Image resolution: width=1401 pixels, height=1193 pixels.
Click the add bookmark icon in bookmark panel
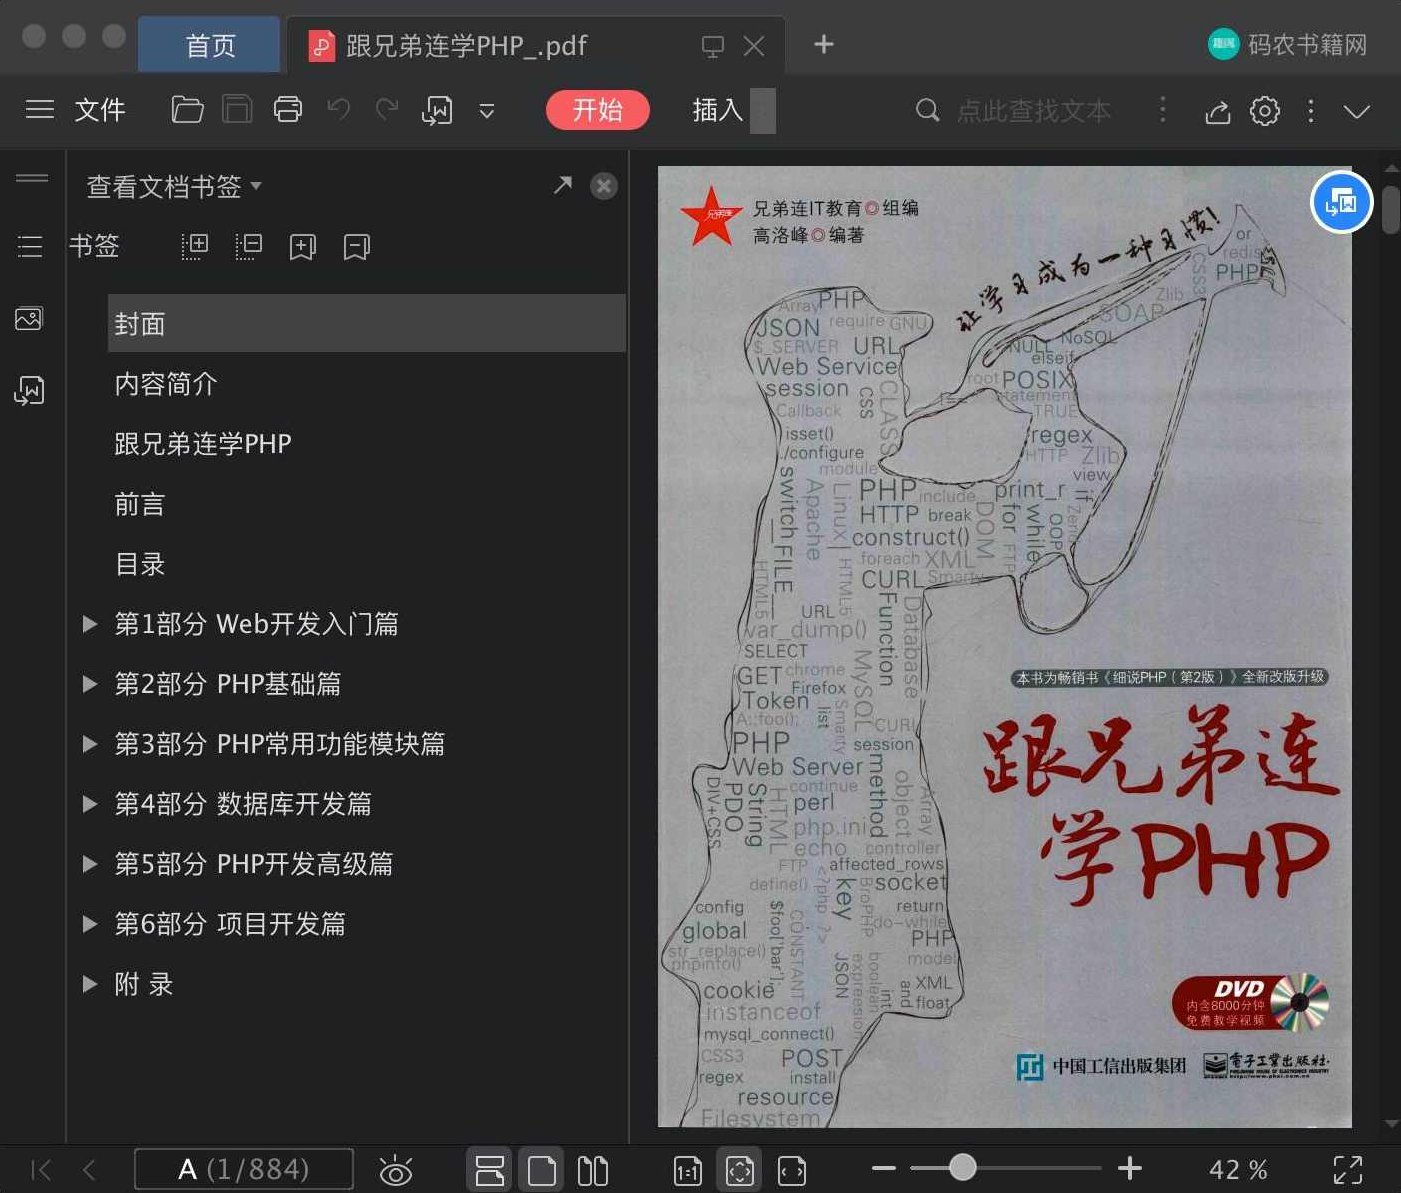302,246
